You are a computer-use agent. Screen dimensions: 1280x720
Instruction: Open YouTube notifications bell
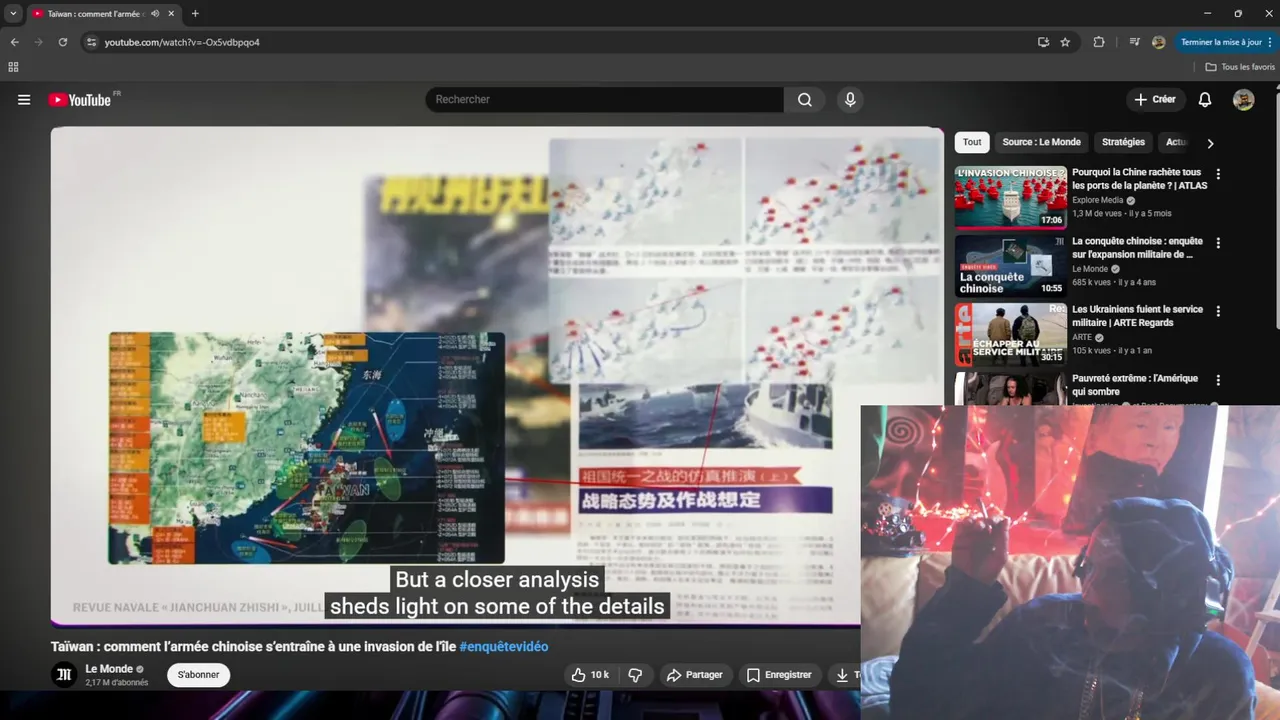pos(1205,100)
